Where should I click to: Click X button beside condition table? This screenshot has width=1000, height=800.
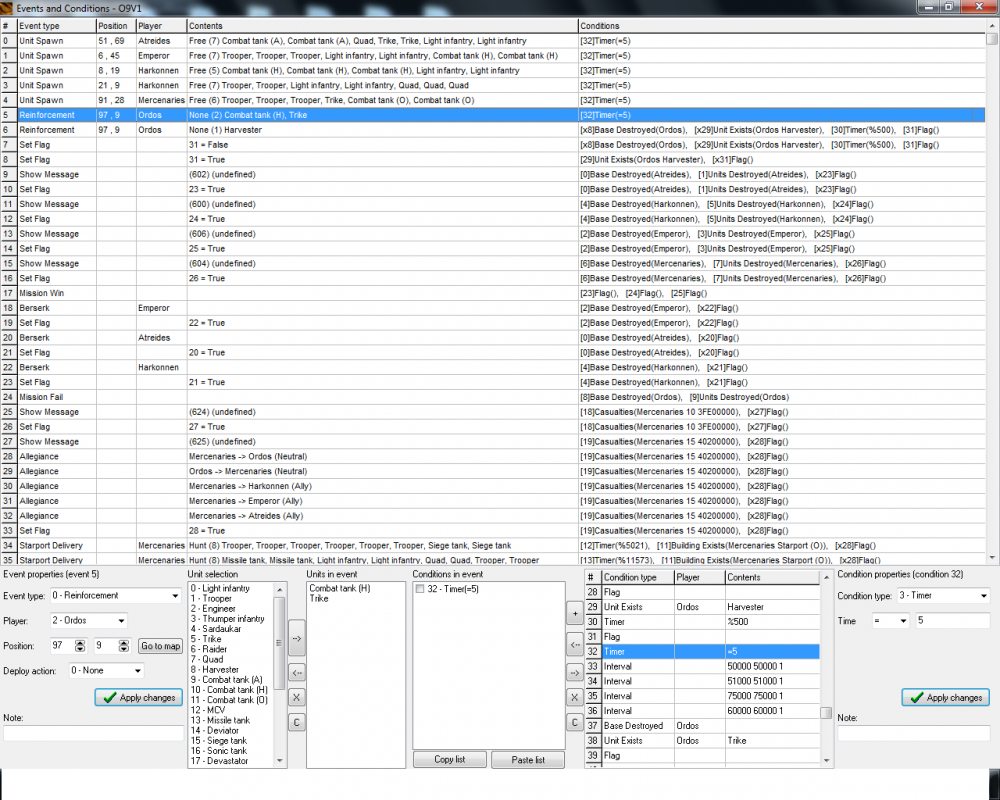(574, 697)
